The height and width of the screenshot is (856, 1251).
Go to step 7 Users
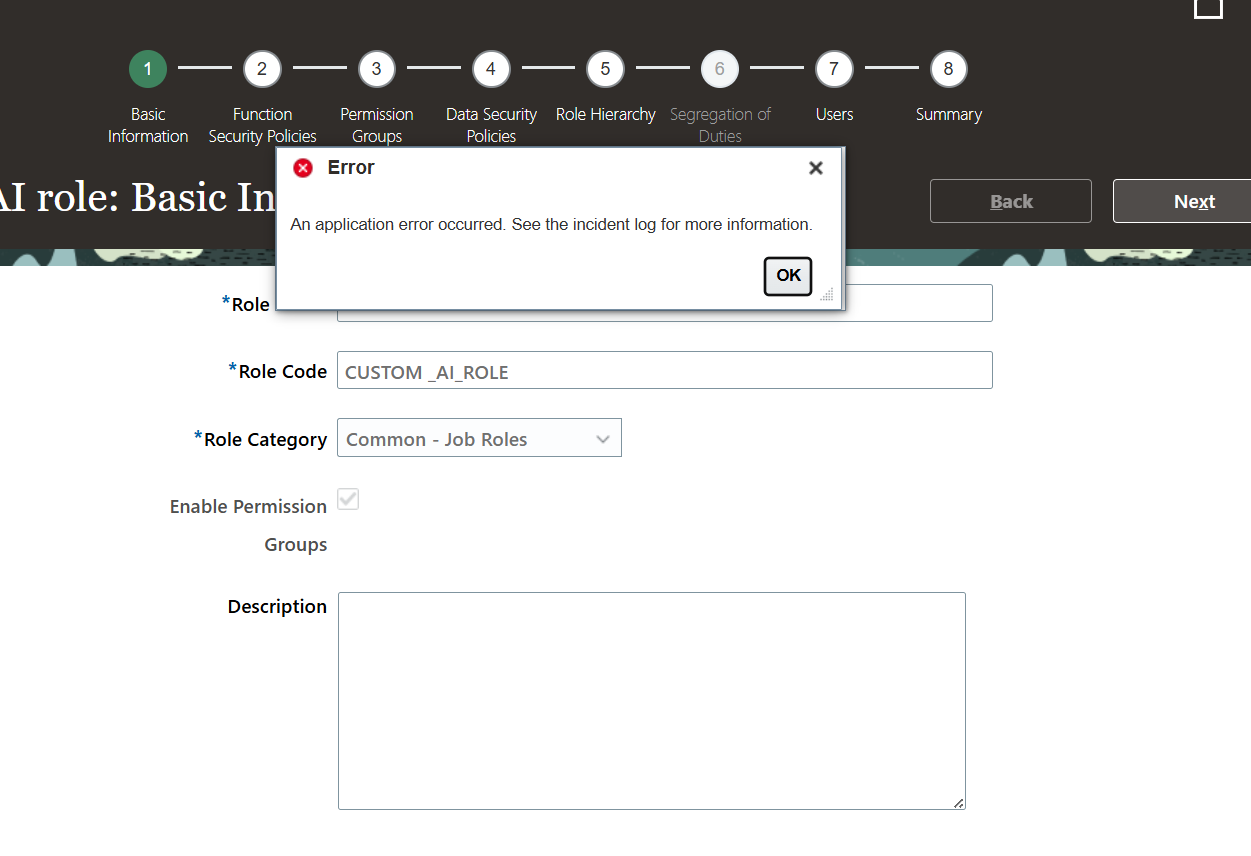coord(833,69)
